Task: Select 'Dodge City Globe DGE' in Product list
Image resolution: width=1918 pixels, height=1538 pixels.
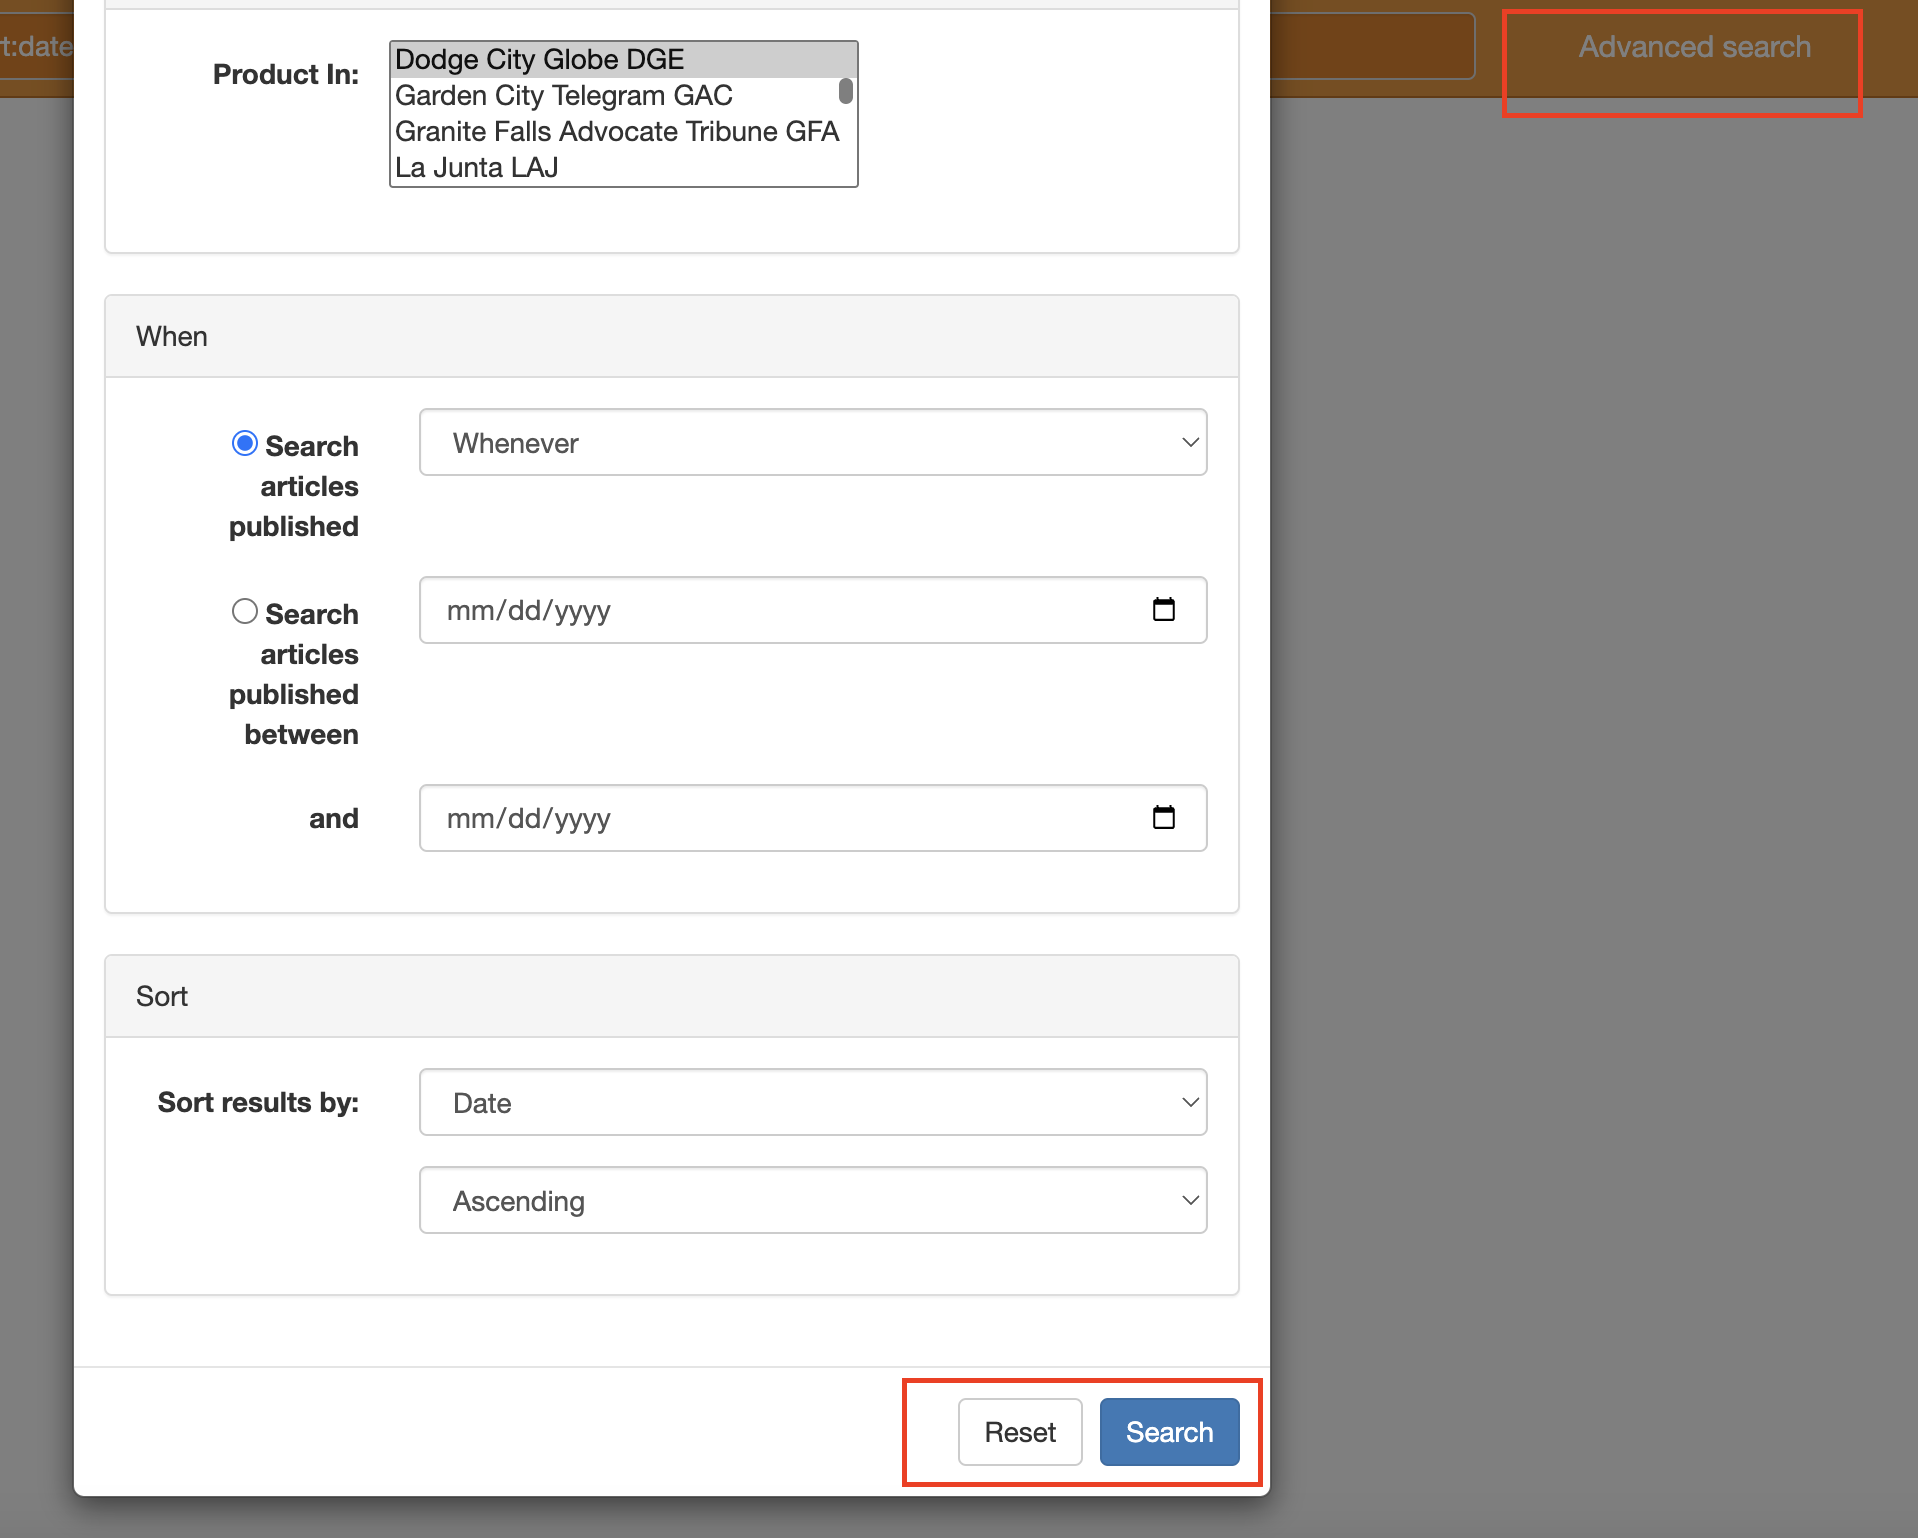Action: point(539,59)
